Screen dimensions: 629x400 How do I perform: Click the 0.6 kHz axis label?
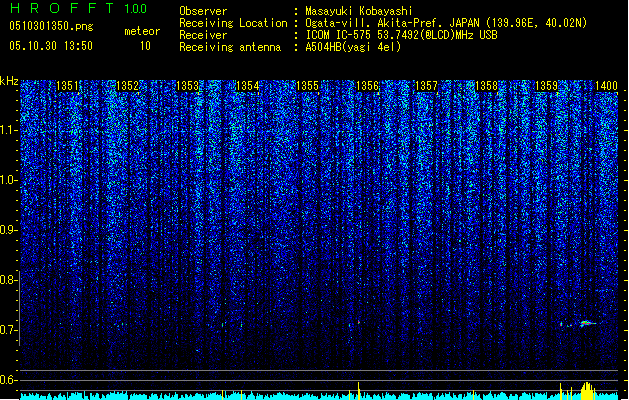click(x=7, y=380)
